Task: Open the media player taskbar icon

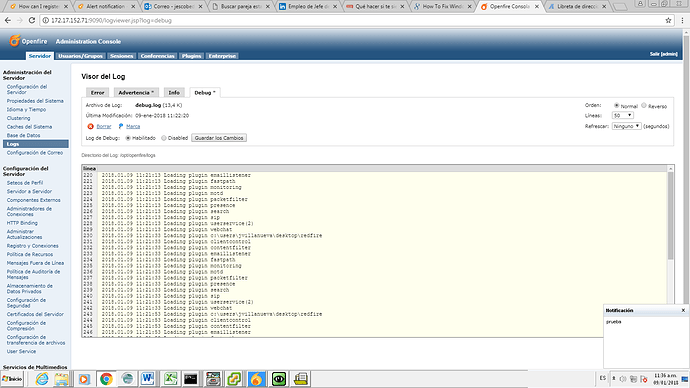Action: pos(84,379)
